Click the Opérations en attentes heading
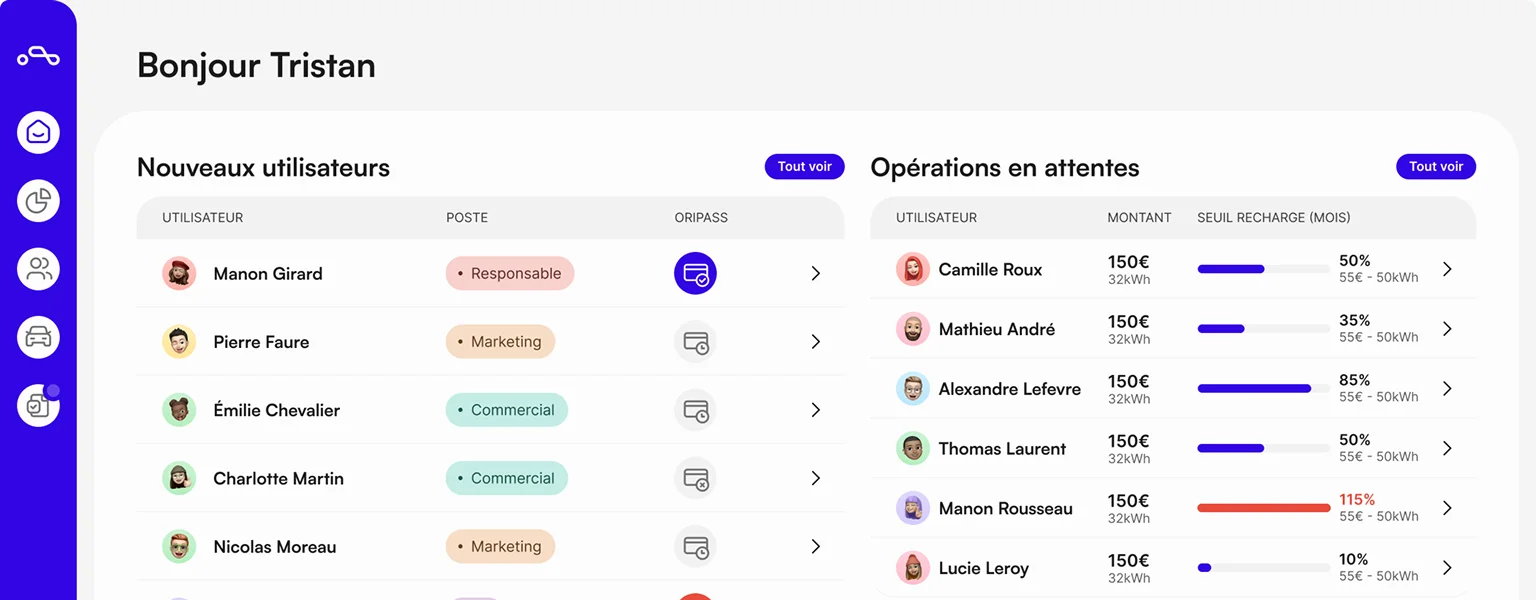This screenshot has height=600, width=1536. tap(1005, 167)
